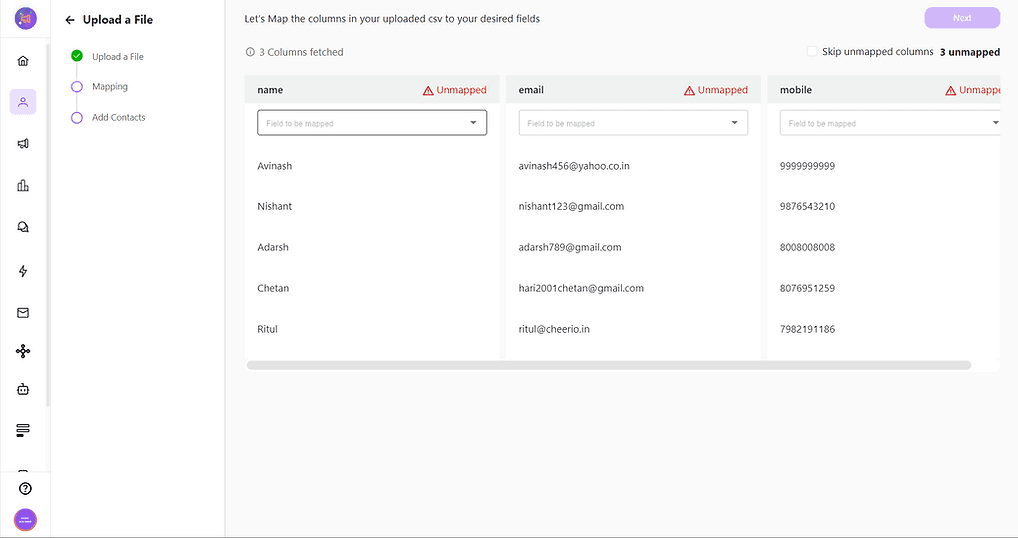Select the Add Contacts step label

[119, 117]
